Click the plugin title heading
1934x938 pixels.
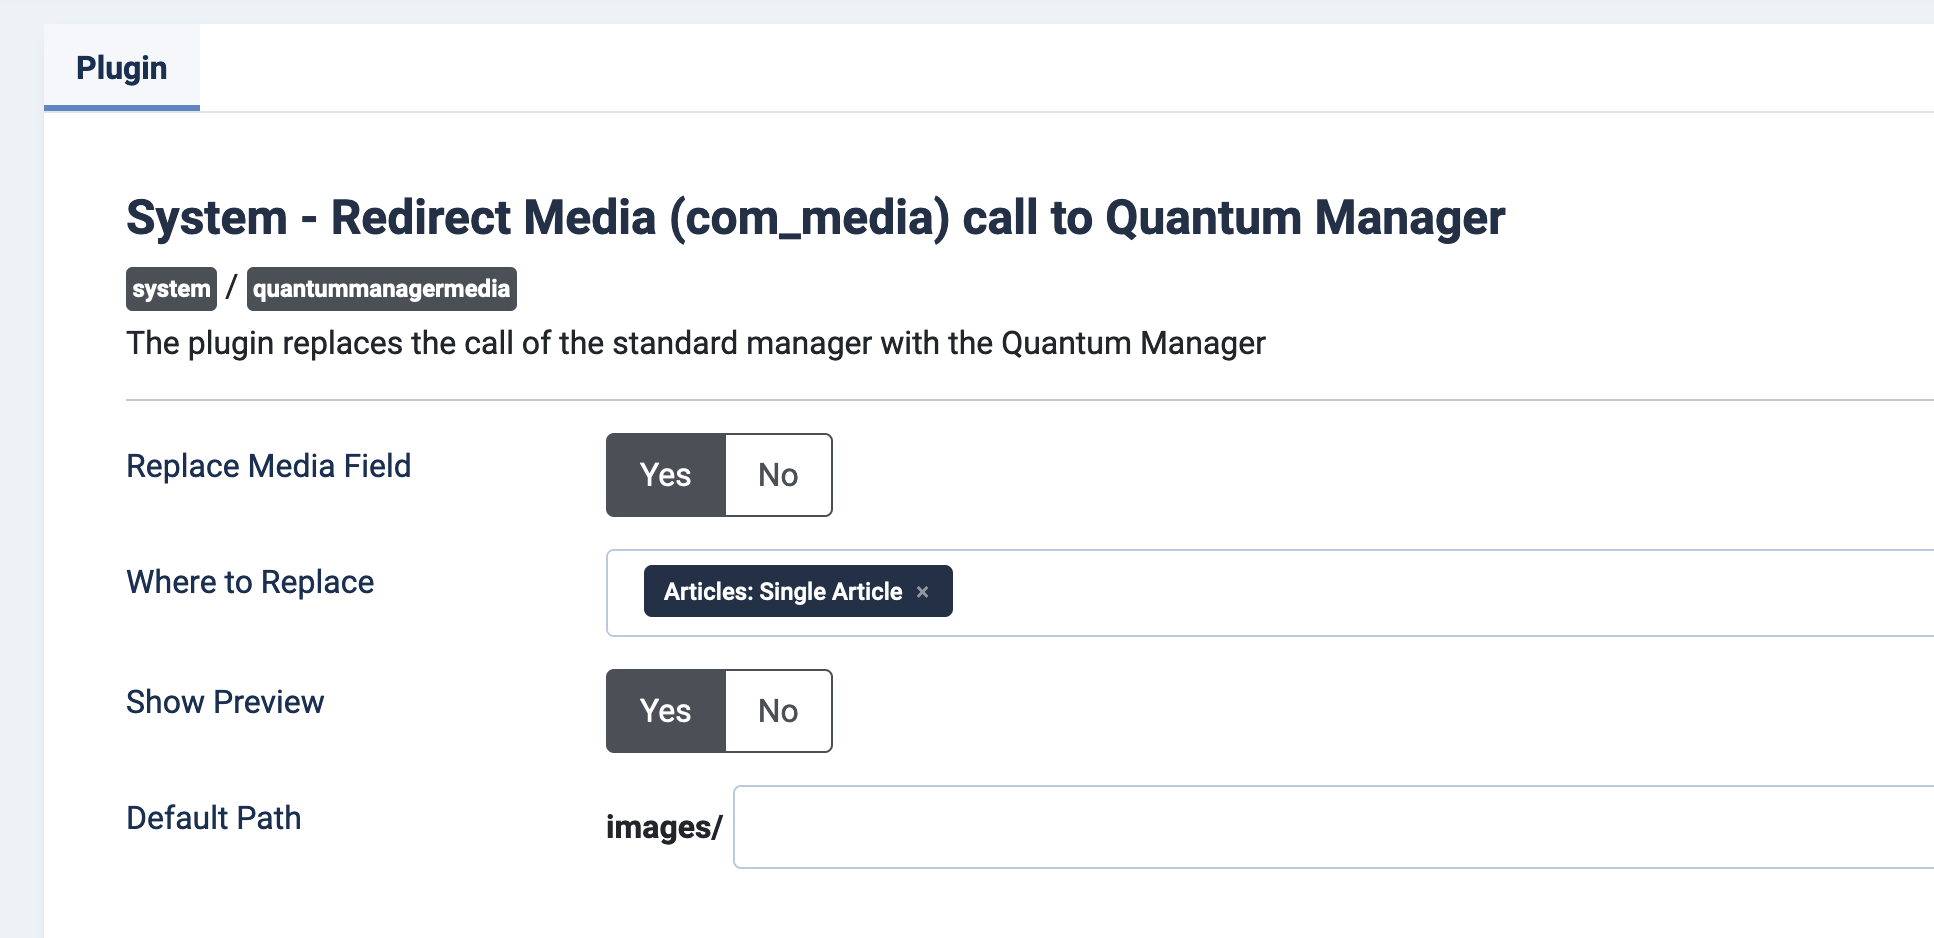click(x=815, y=218)
